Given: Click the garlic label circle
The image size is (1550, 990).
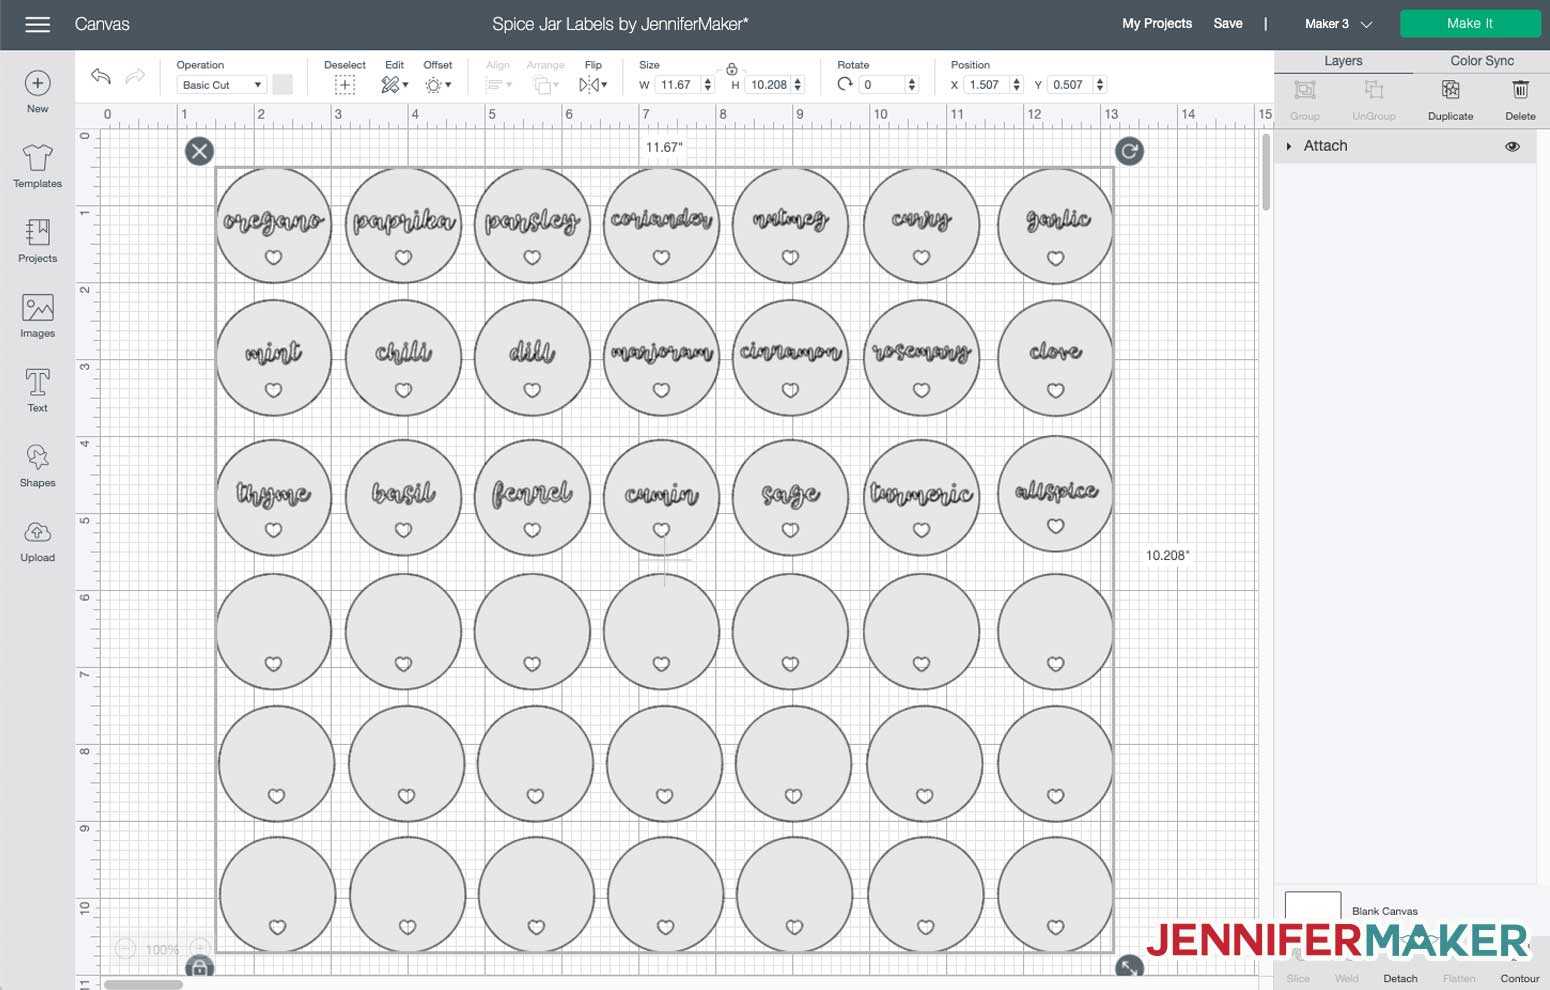Looking at the screenshot, I should point(1055,226).
